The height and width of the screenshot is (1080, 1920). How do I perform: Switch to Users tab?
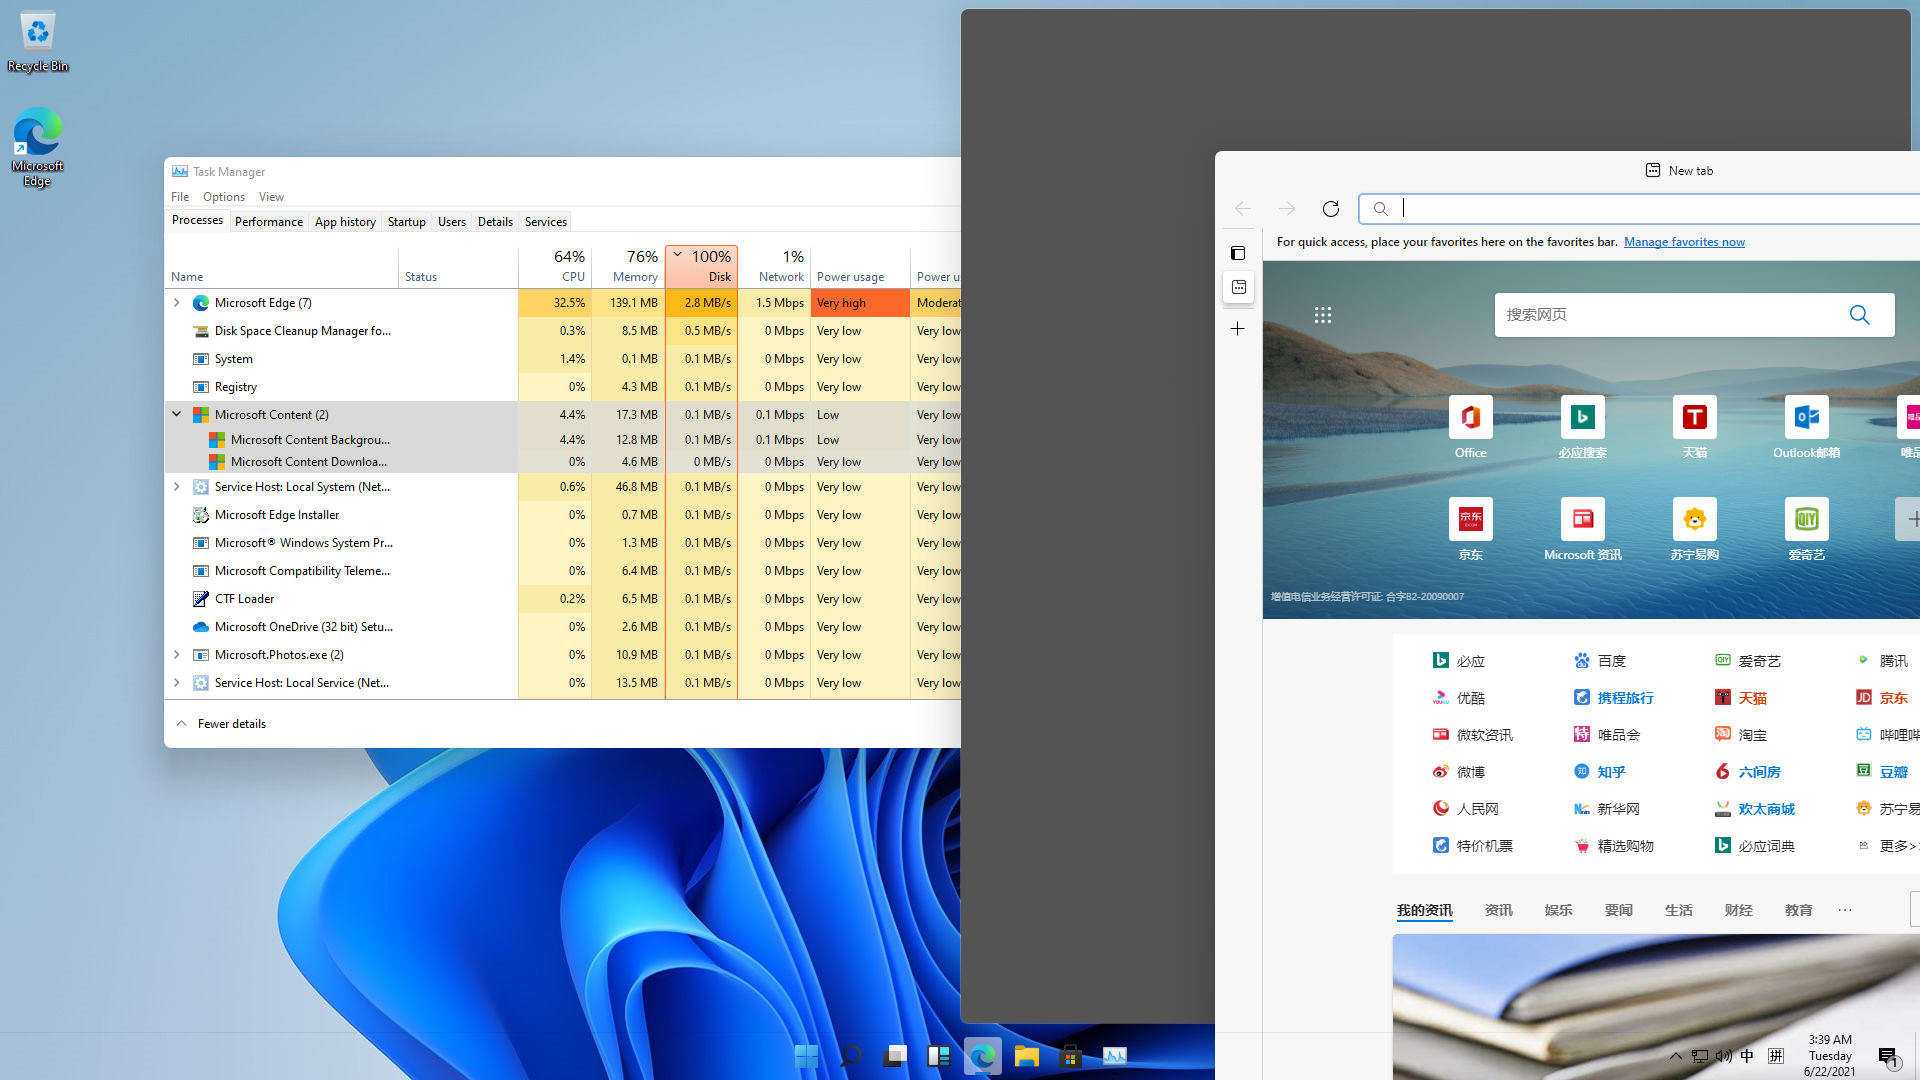click(x=452, y=222)
